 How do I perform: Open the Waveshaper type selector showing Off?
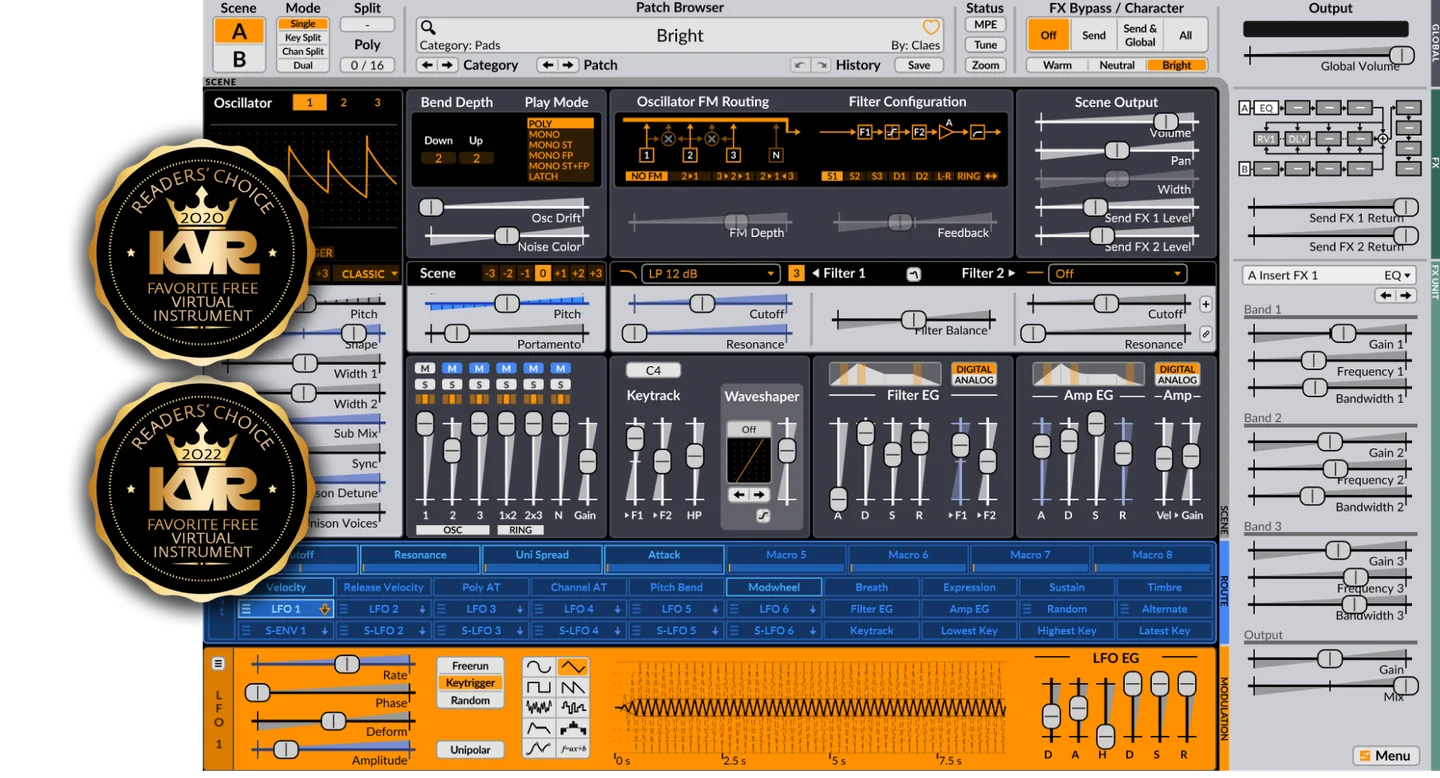click(x=749, y=429)
